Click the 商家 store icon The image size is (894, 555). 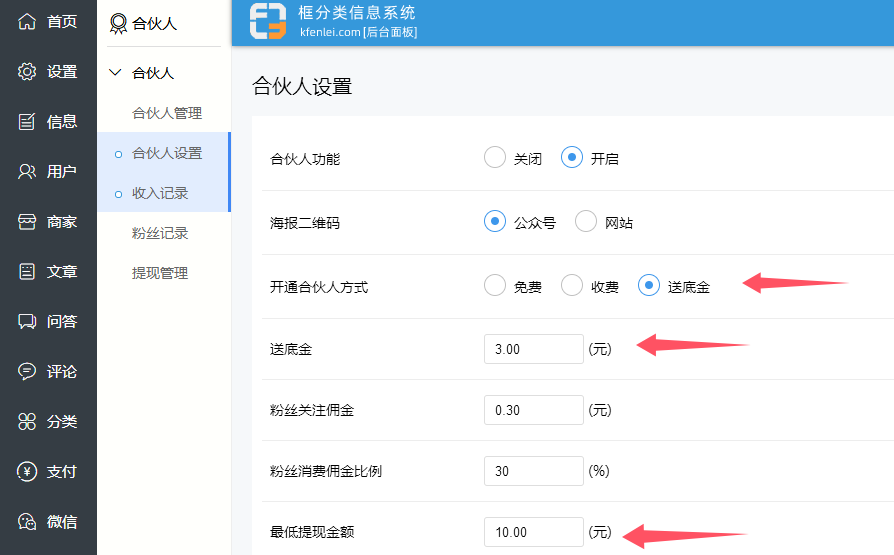coord(27,221)
